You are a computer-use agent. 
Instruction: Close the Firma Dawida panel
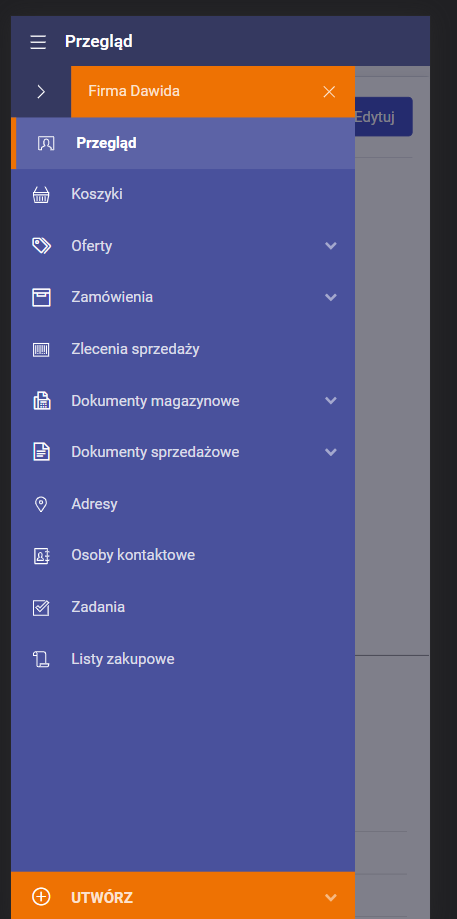329,91
